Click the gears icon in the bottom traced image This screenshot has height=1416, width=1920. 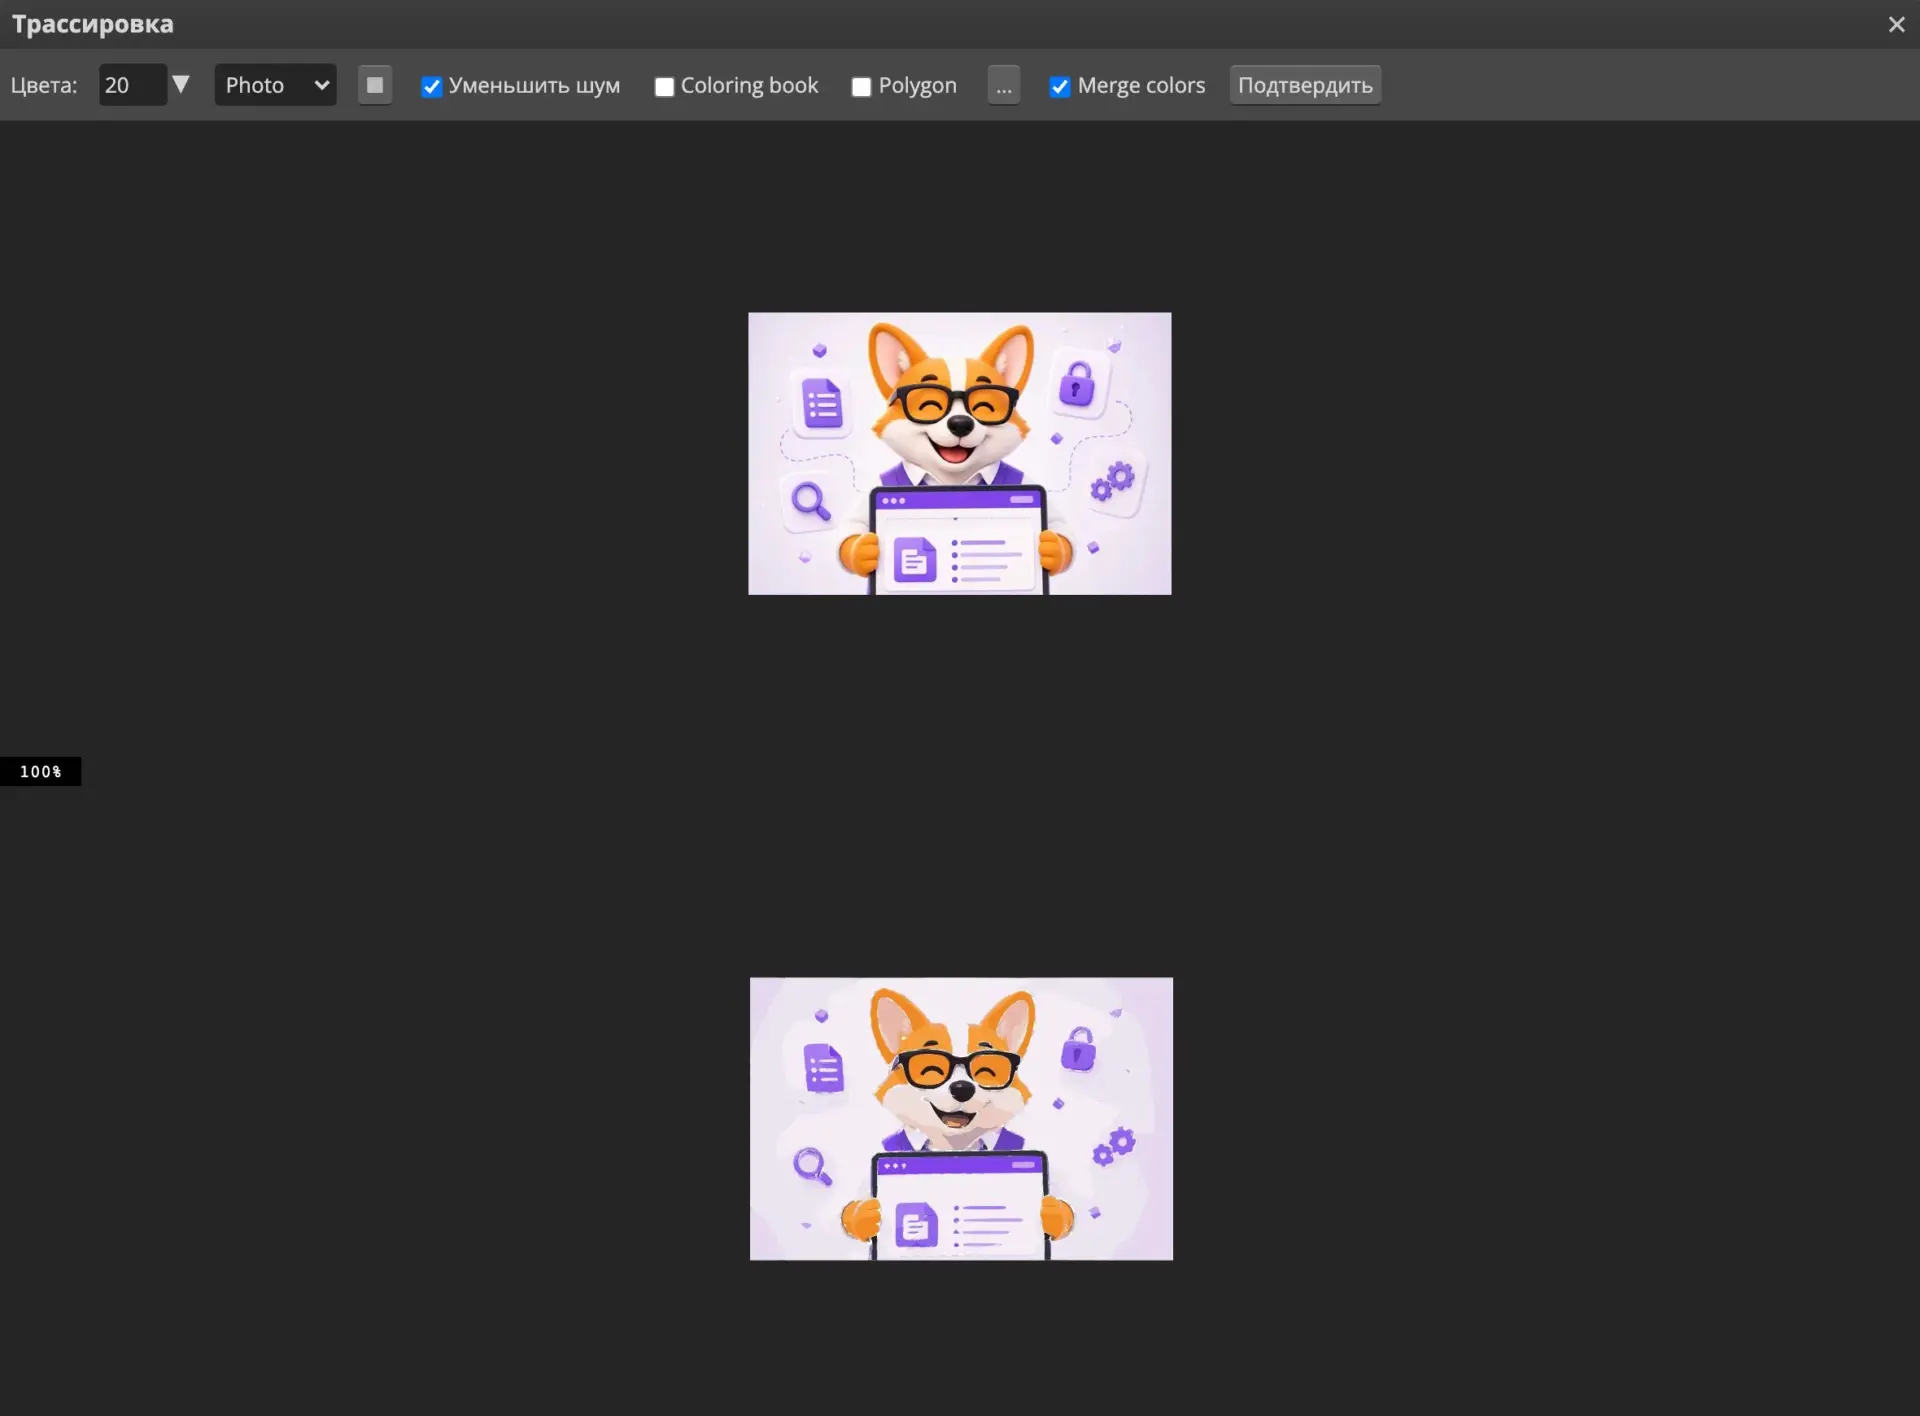(x=1114, y=1146)
